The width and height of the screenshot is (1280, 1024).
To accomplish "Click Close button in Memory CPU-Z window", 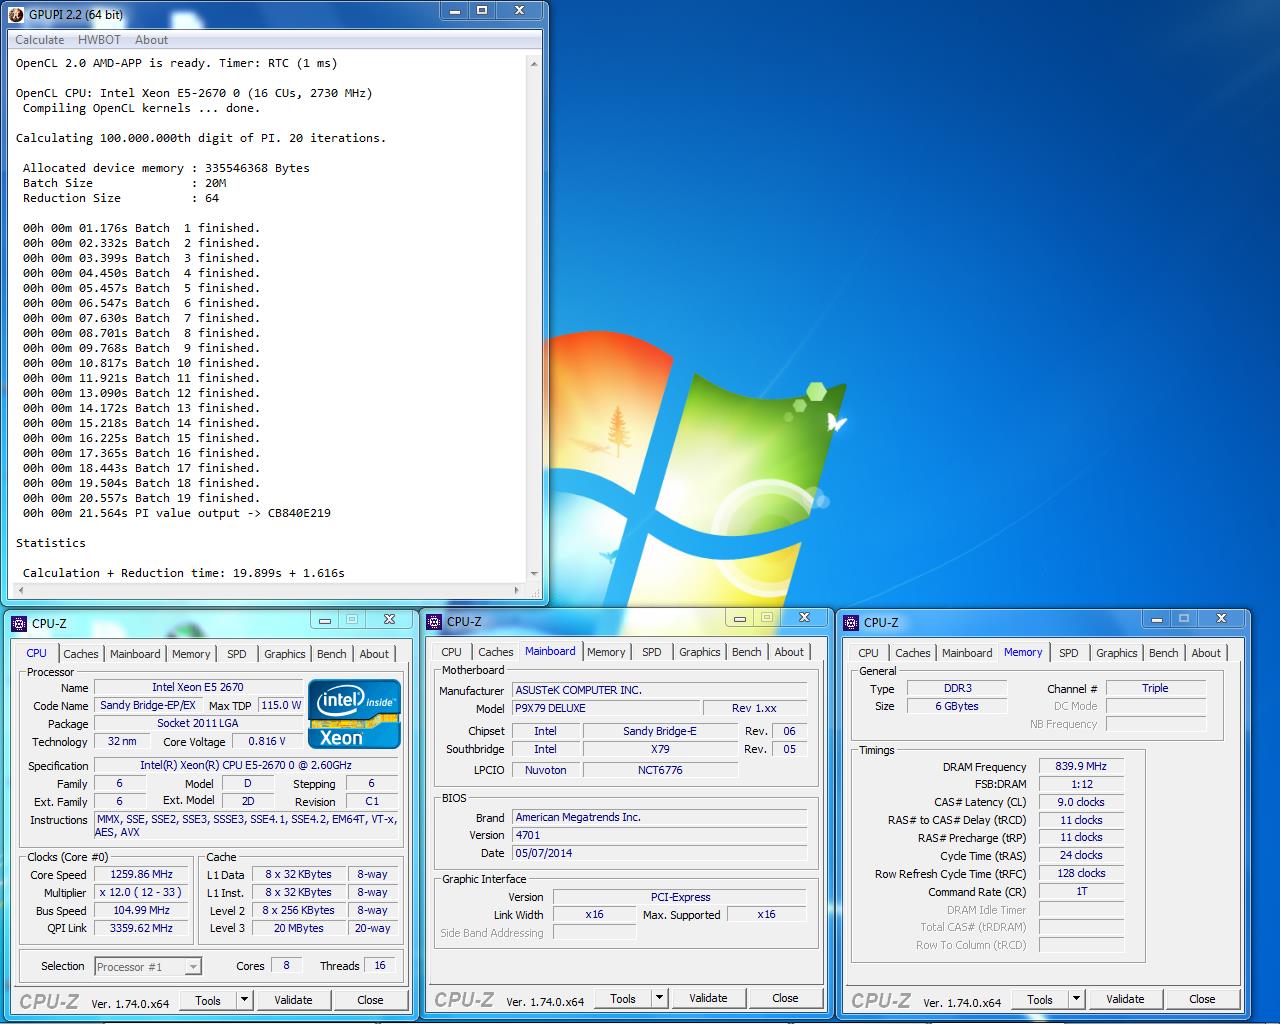I will click(x=1202, y=999).
